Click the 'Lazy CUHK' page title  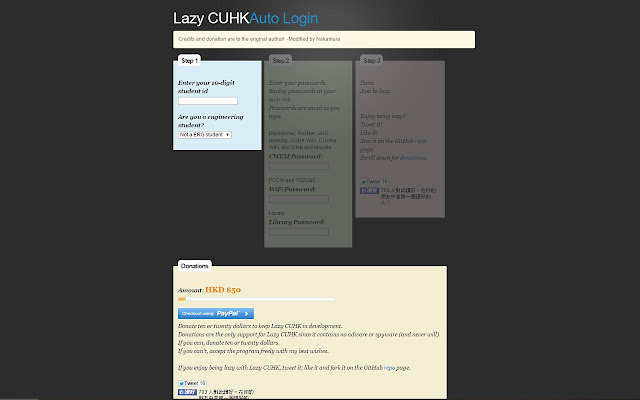(211, 18)
